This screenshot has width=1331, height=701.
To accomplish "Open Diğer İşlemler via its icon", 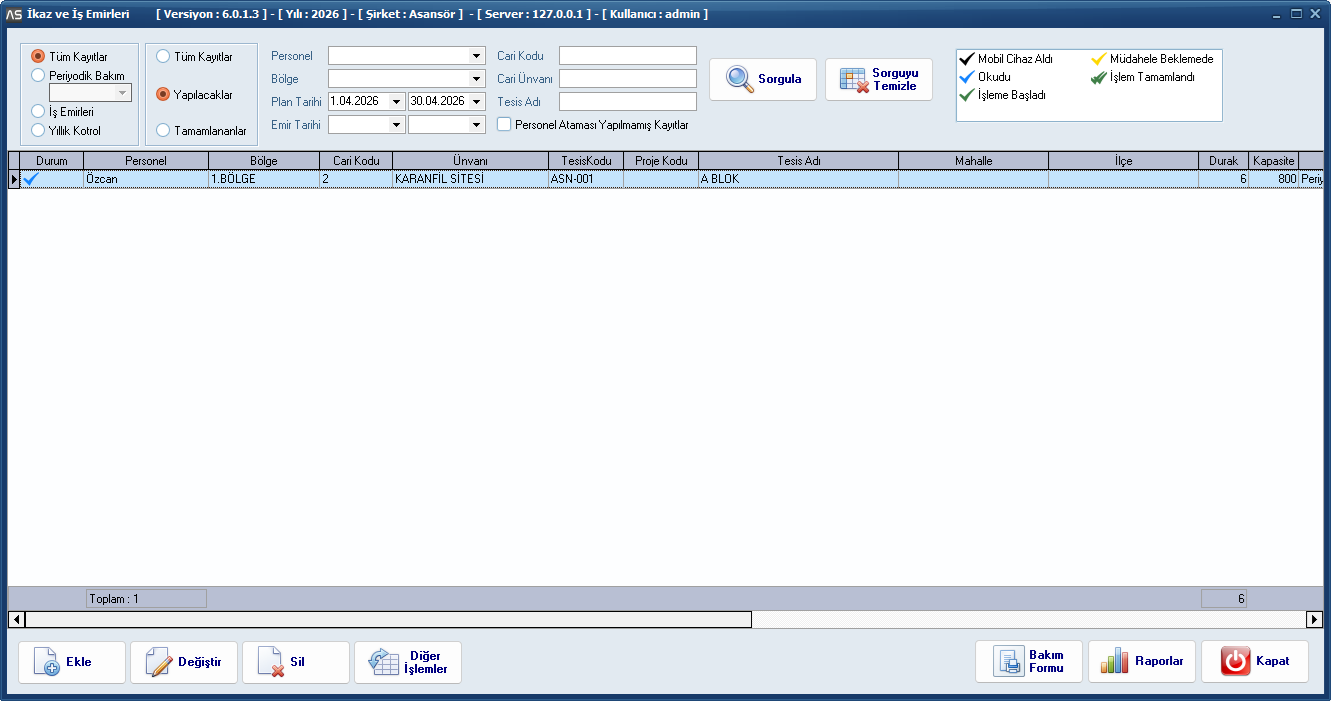I will [384, 662].
